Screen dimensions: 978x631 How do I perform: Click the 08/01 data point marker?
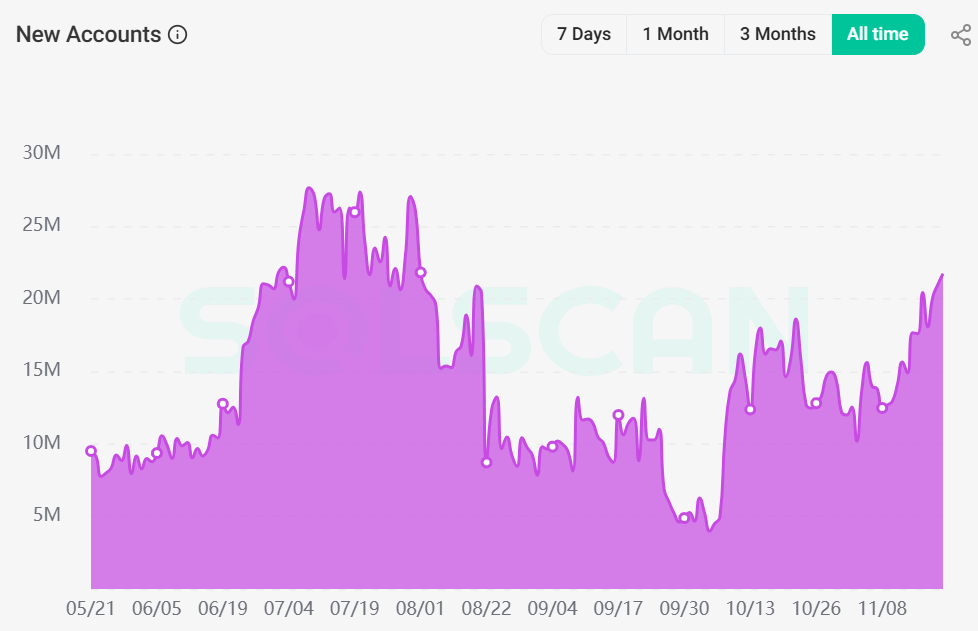[421, 272]
